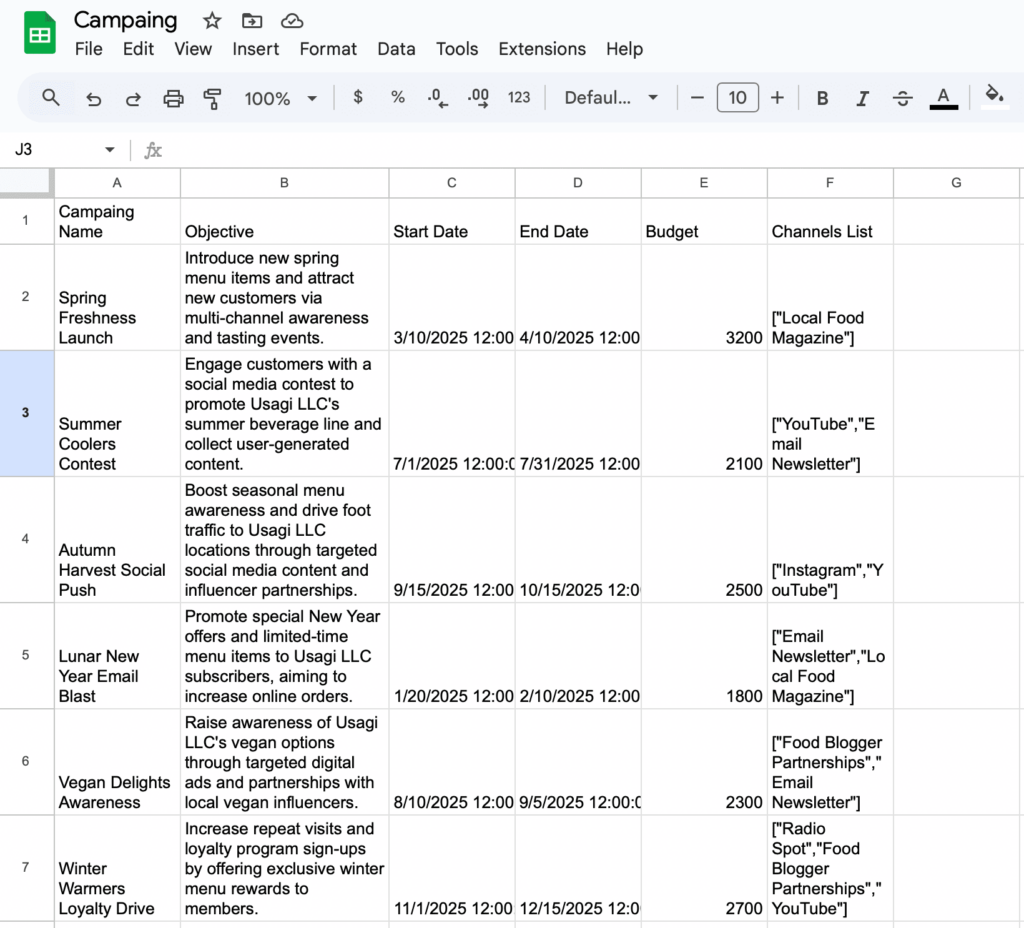This screenshot has height=928, width=1024.
Task: Open the zoom 100% dropdown
Action: (x=281, y=98)
